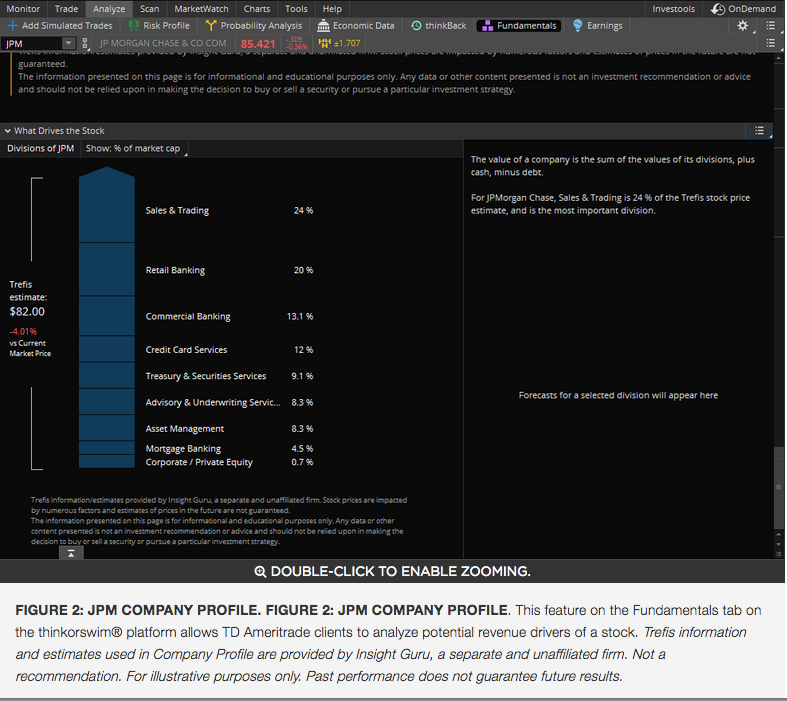Click the scrollbar down arrow
787x701 pixels.
(x=778, y=544)
